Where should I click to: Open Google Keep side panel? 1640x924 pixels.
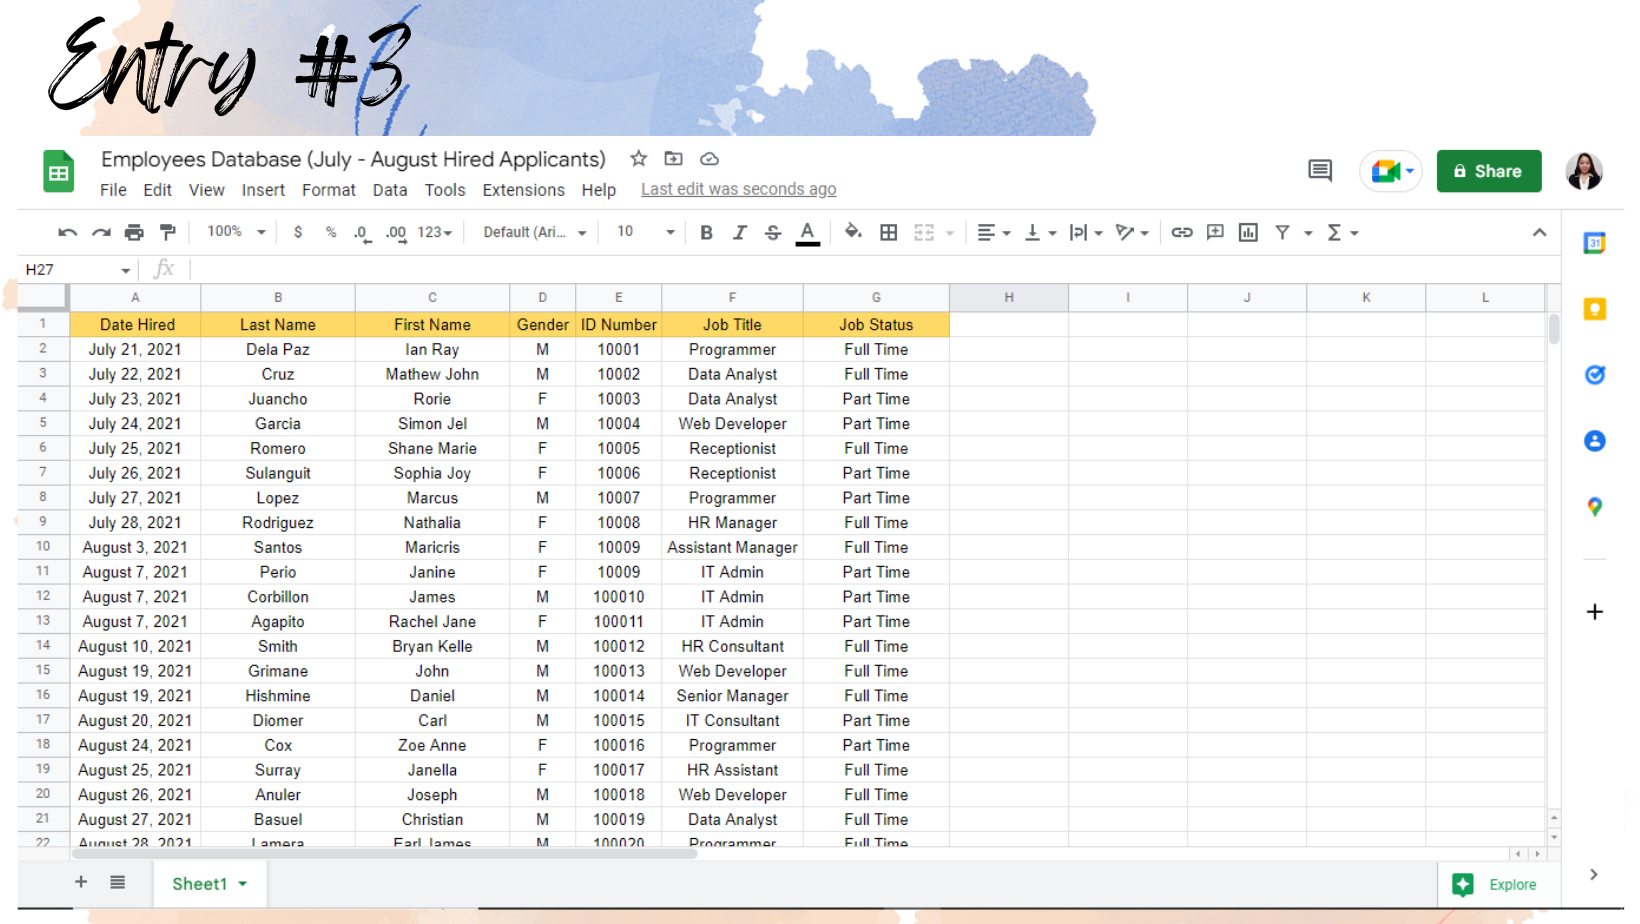pos(1595,309)
